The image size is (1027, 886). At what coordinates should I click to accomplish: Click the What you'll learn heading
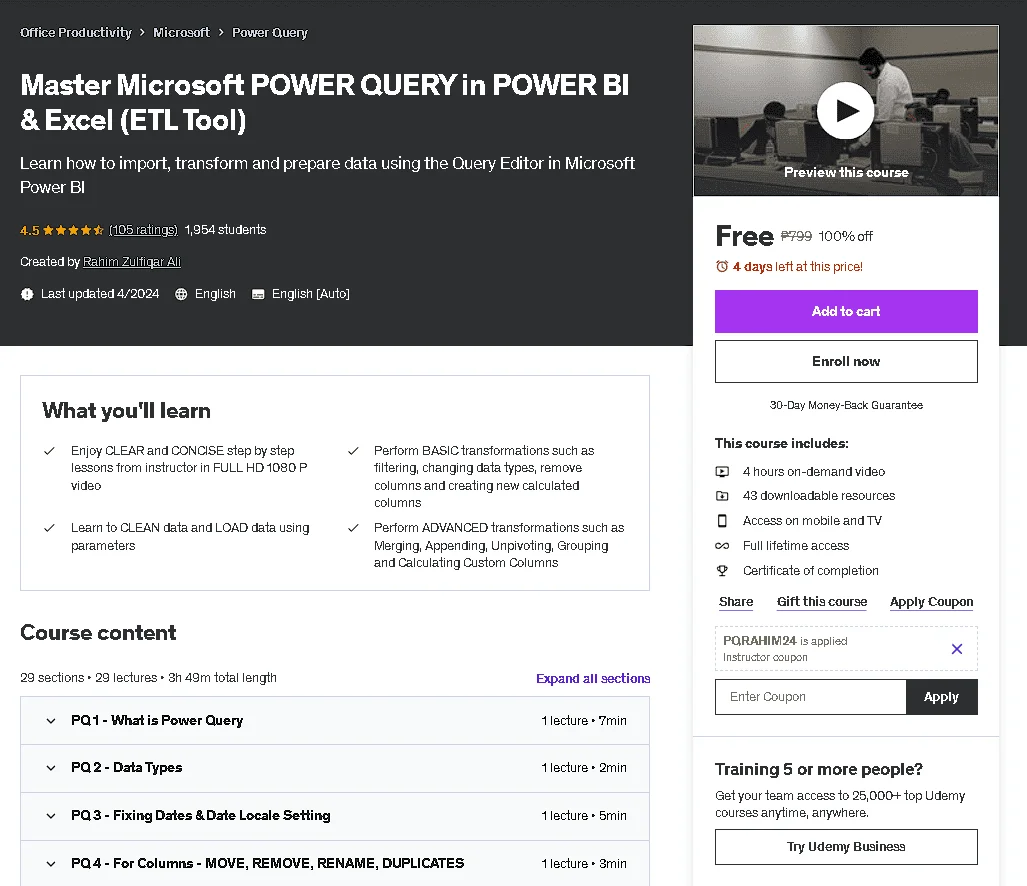[x=126, y=411]
